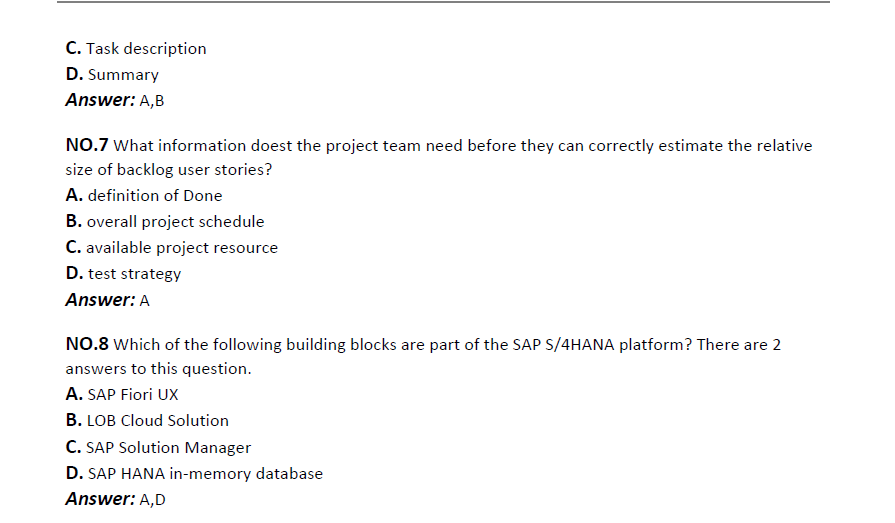Screen dimensions: 895x523
Task: Click the Answer A,B line
Action: [115, 100]
